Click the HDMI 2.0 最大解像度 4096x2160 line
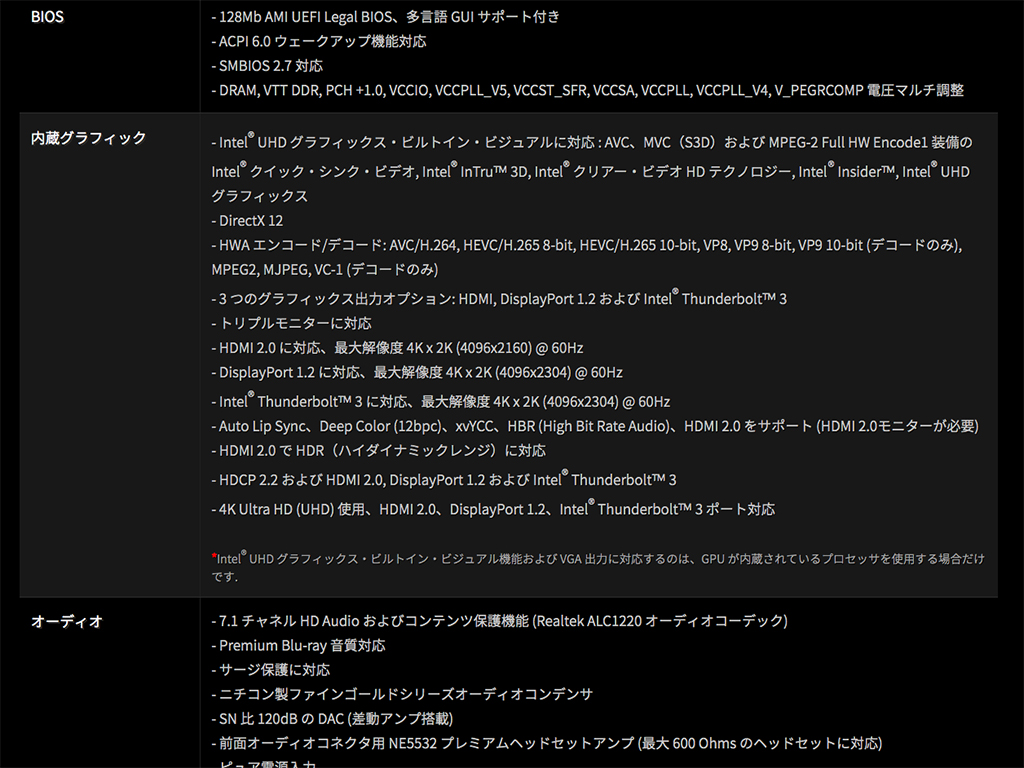 pyautogui.click(x=397, y=348)
